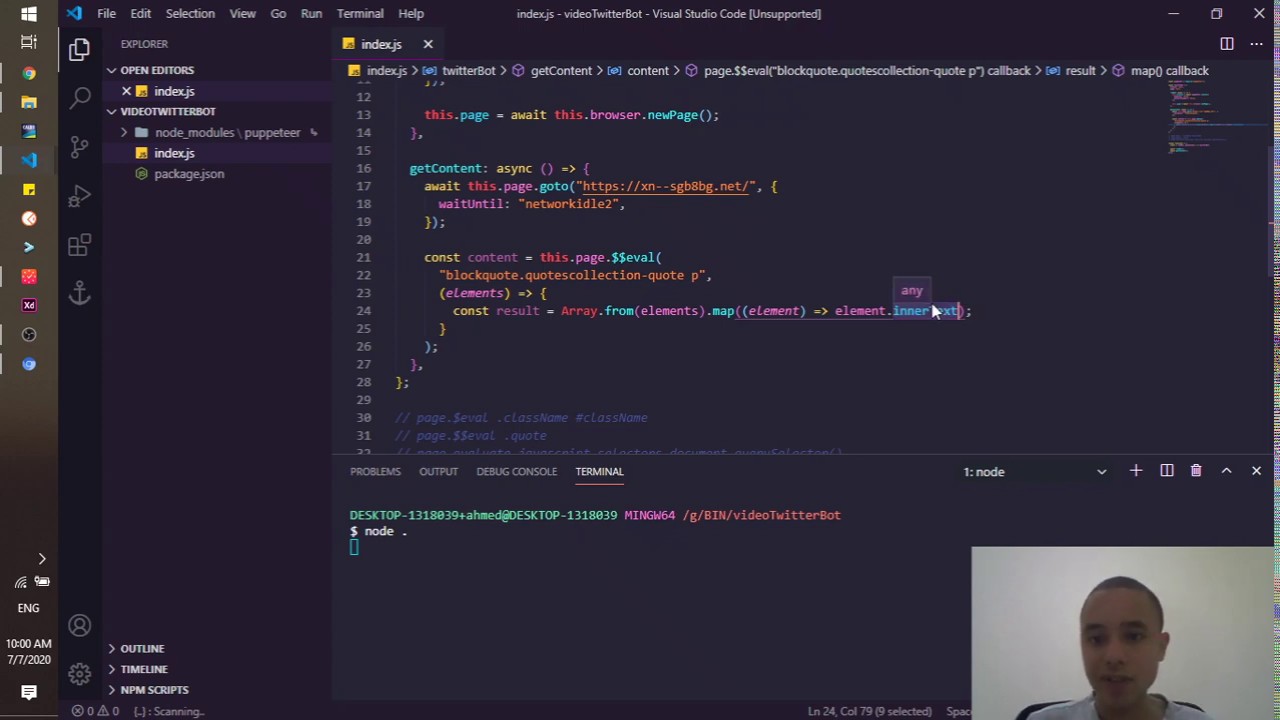Close index.js under Open Editors
The image size is (1280, 720).
point(127,91)
